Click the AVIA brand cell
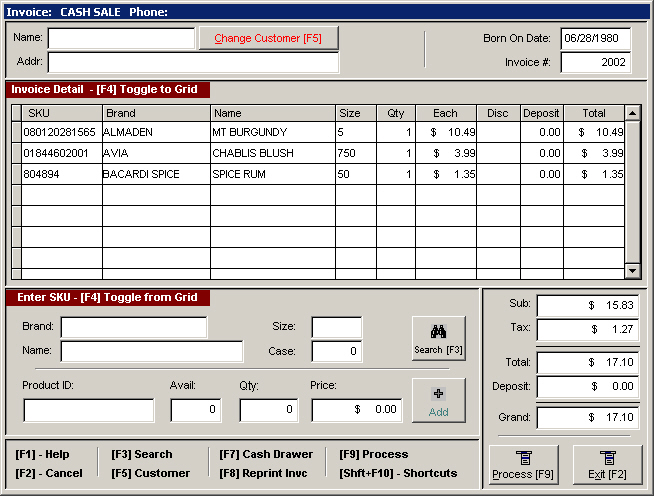Viewport: 654px width, 496px height. (x=156, y=153)
